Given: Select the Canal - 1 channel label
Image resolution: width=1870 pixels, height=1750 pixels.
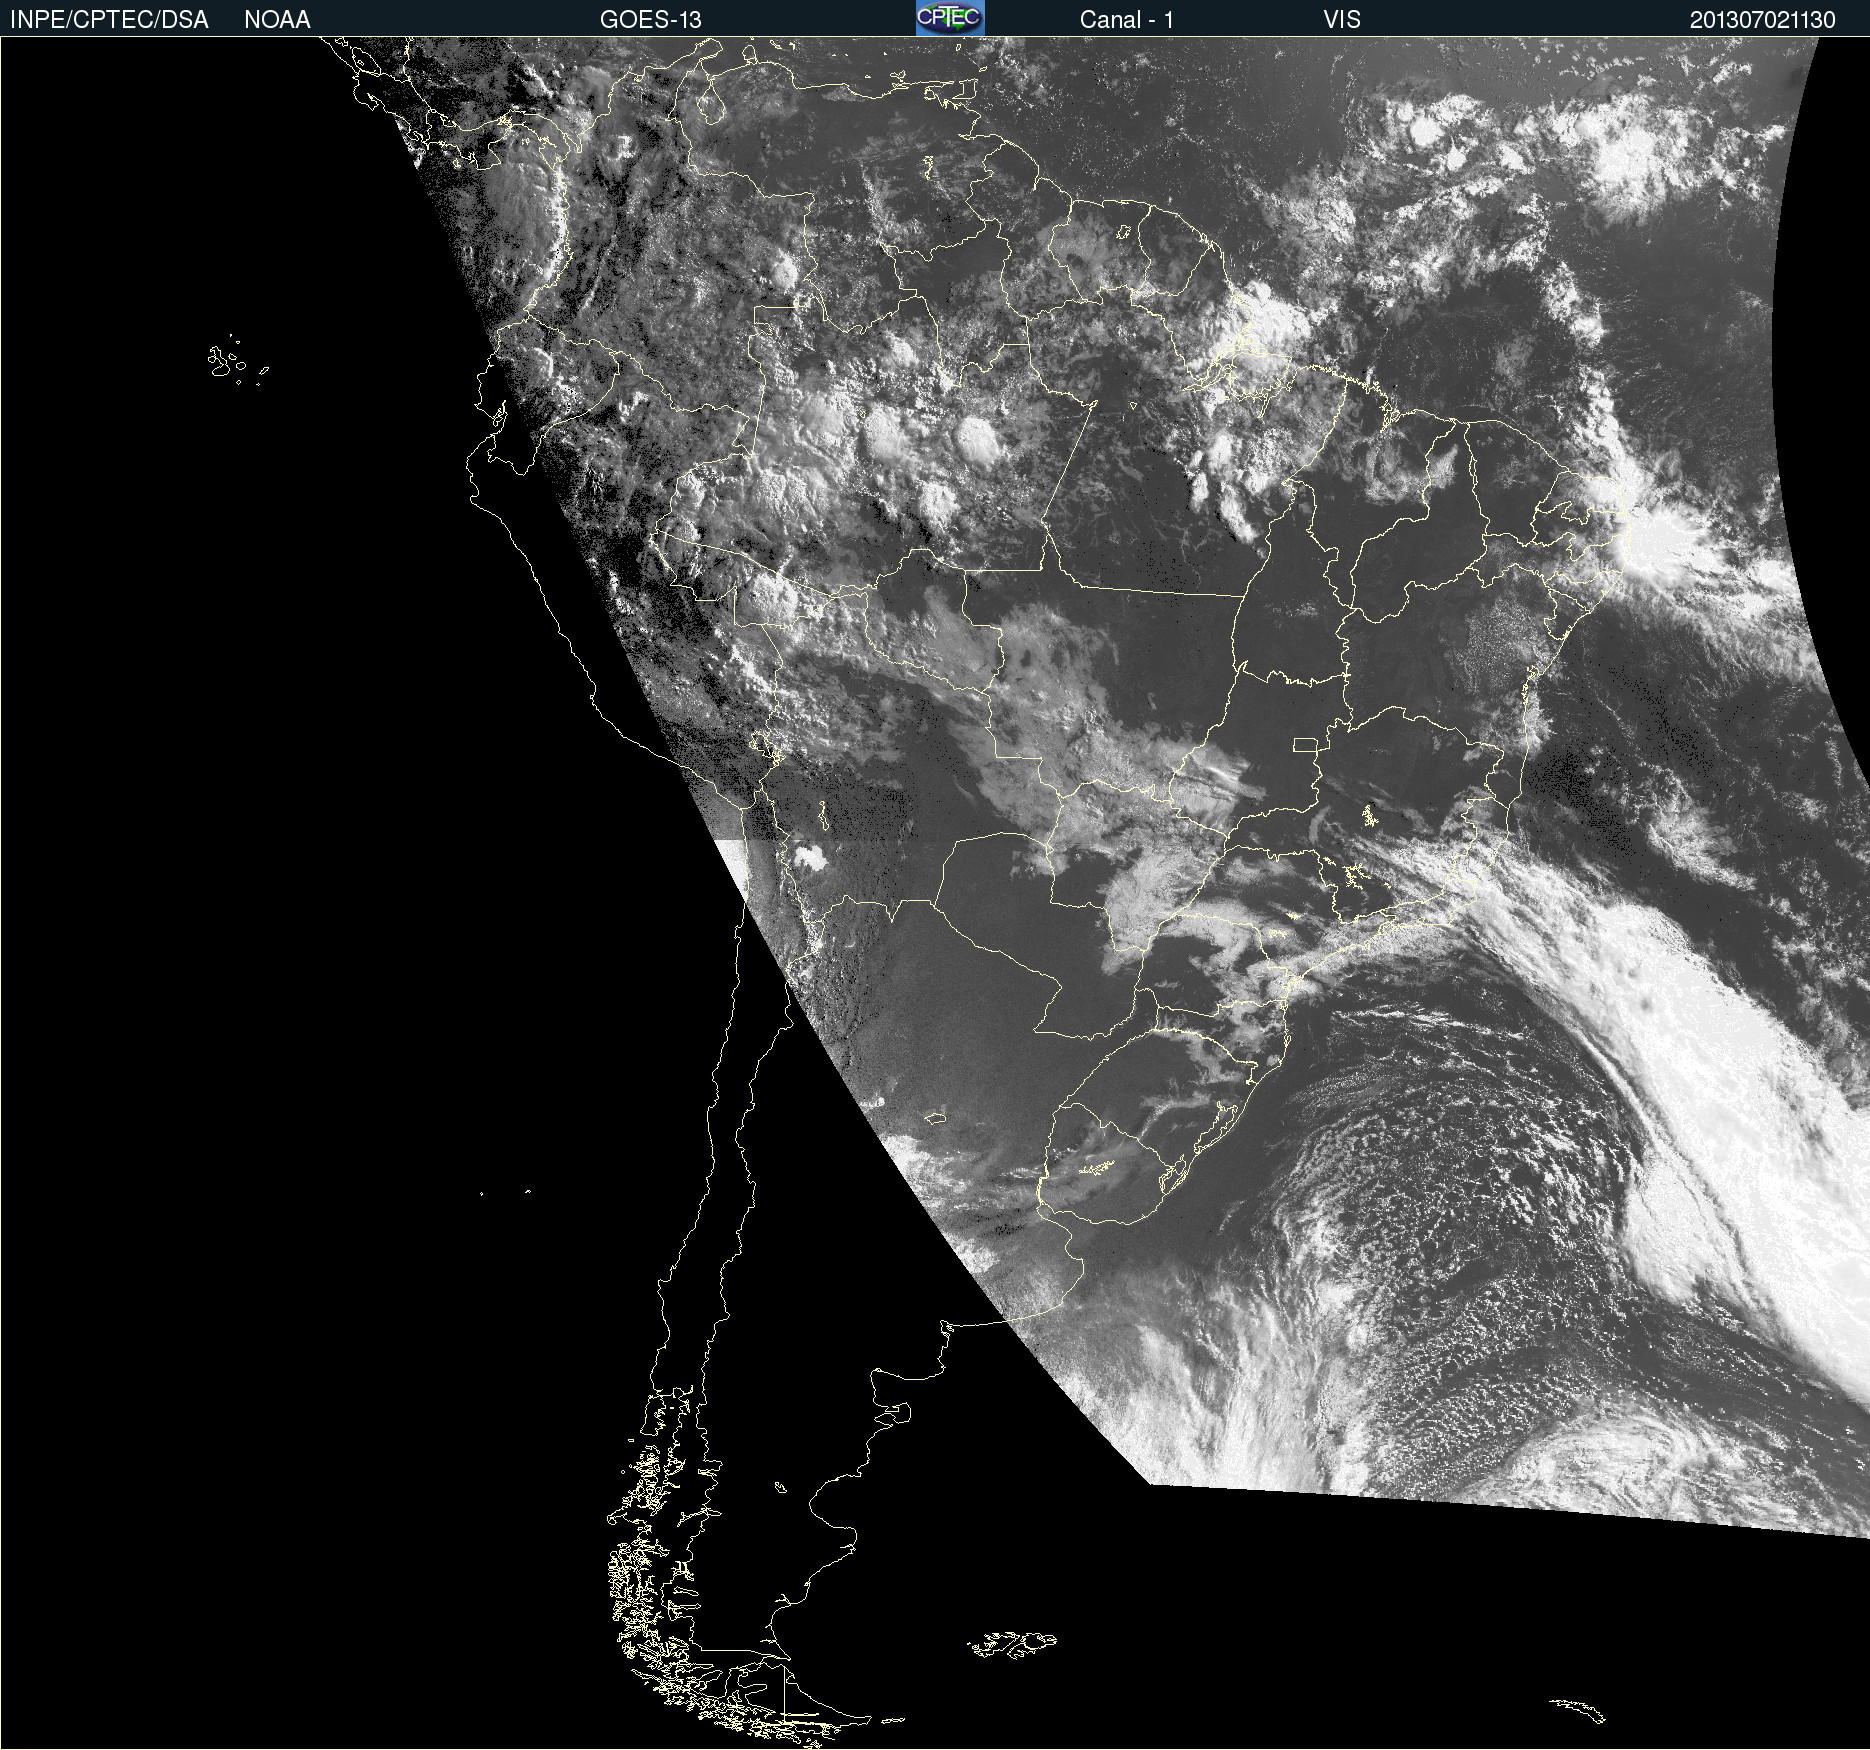Looking at the screenshot, I should pos(1126,19).
